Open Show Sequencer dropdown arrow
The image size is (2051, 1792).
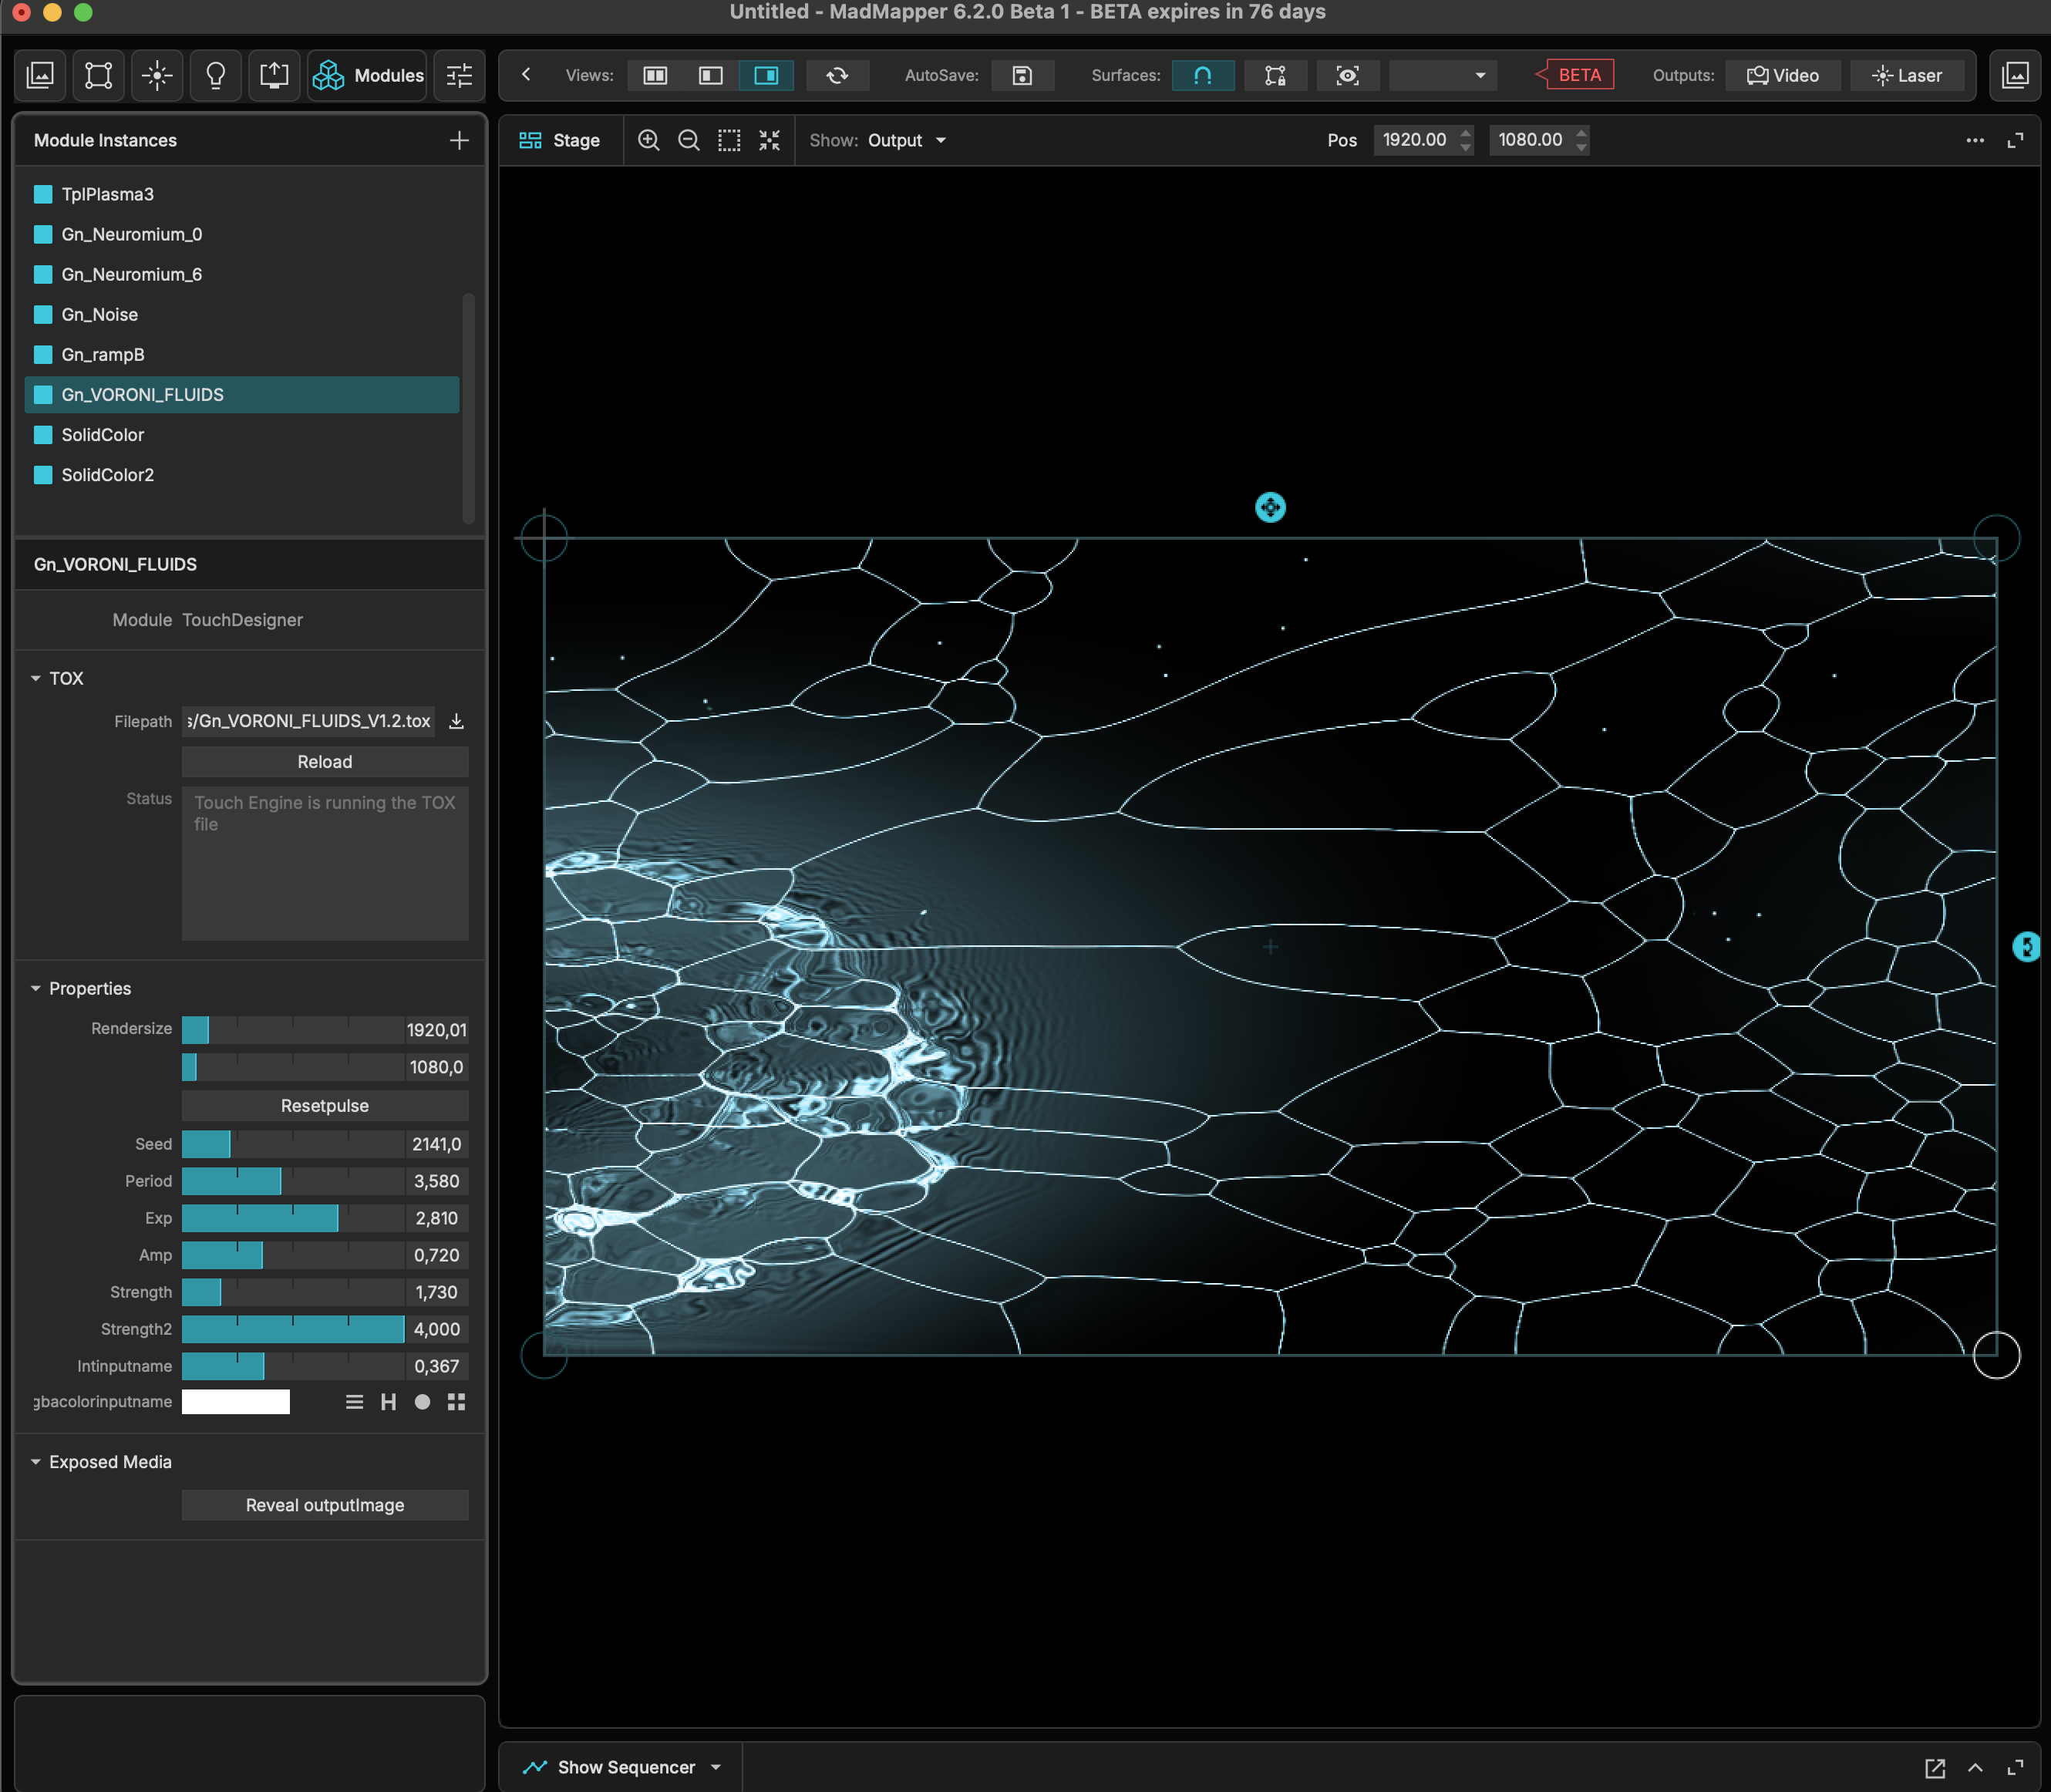716,1767
